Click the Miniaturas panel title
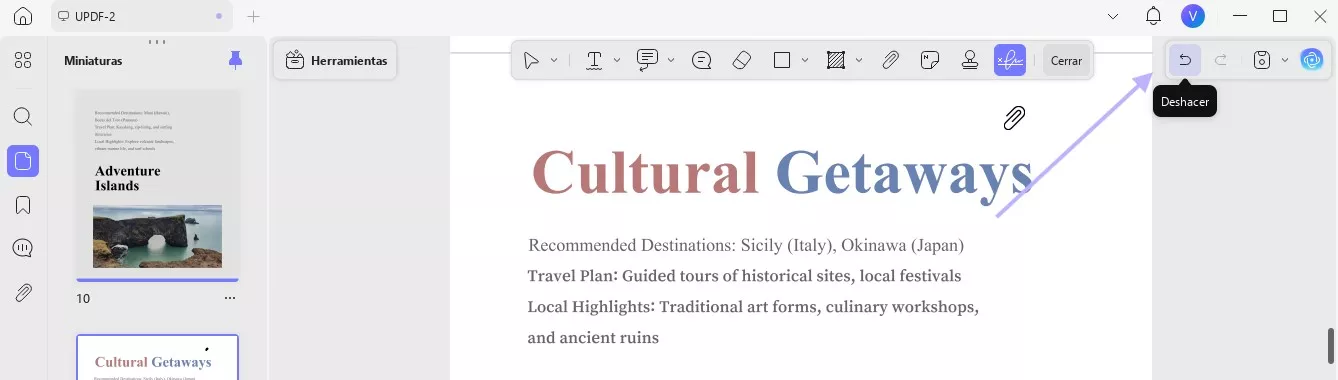Screen dimensions: 1338x380 pos(93,61)
